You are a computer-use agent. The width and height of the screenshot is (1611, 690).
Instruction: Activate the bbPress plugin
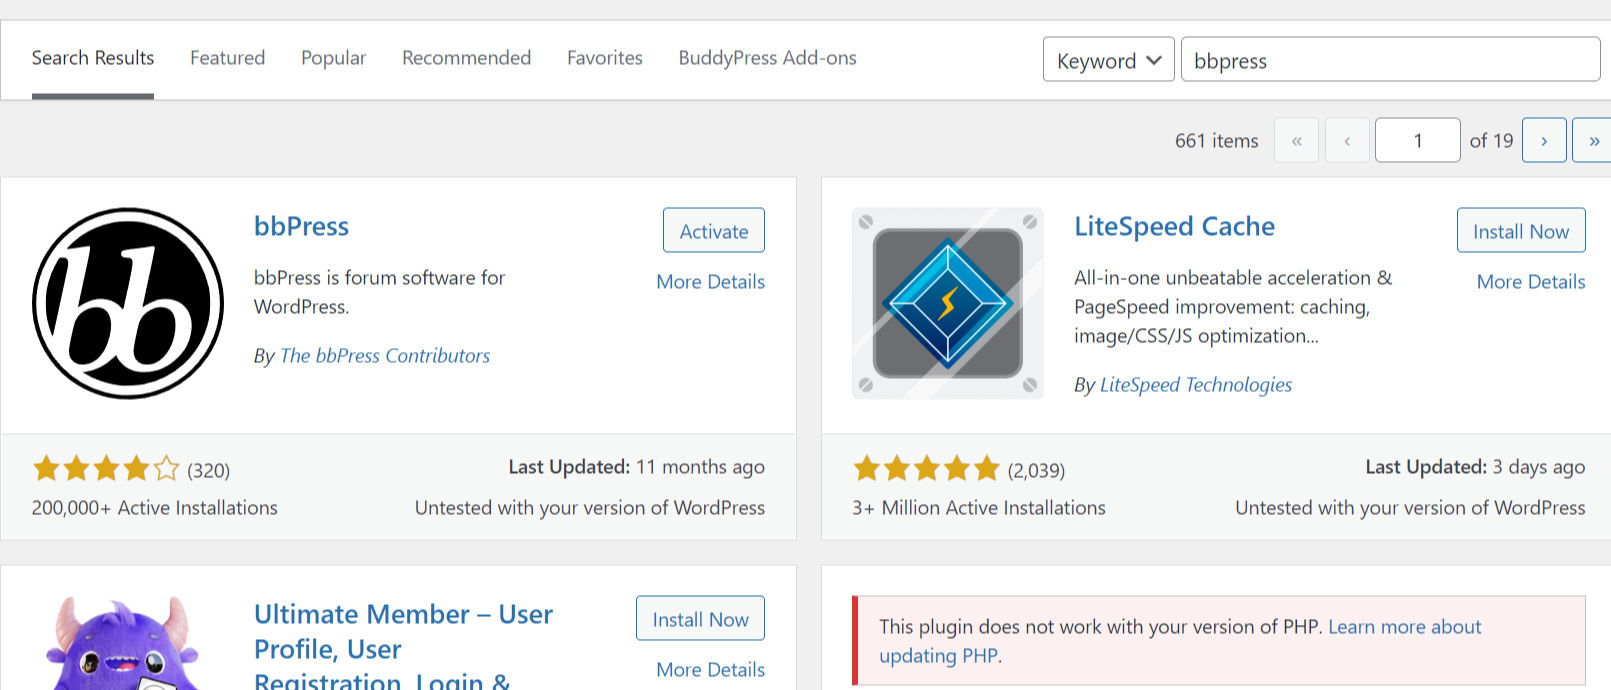coord(714,230)
